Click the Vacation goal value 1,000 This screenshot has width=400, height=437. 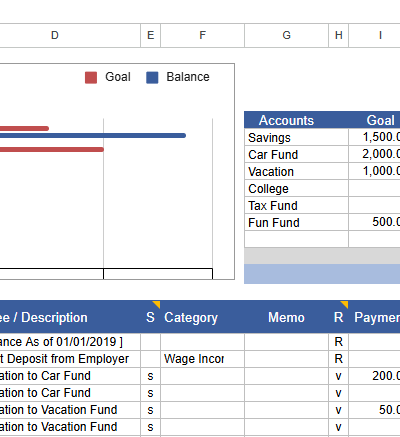point(375,171)
